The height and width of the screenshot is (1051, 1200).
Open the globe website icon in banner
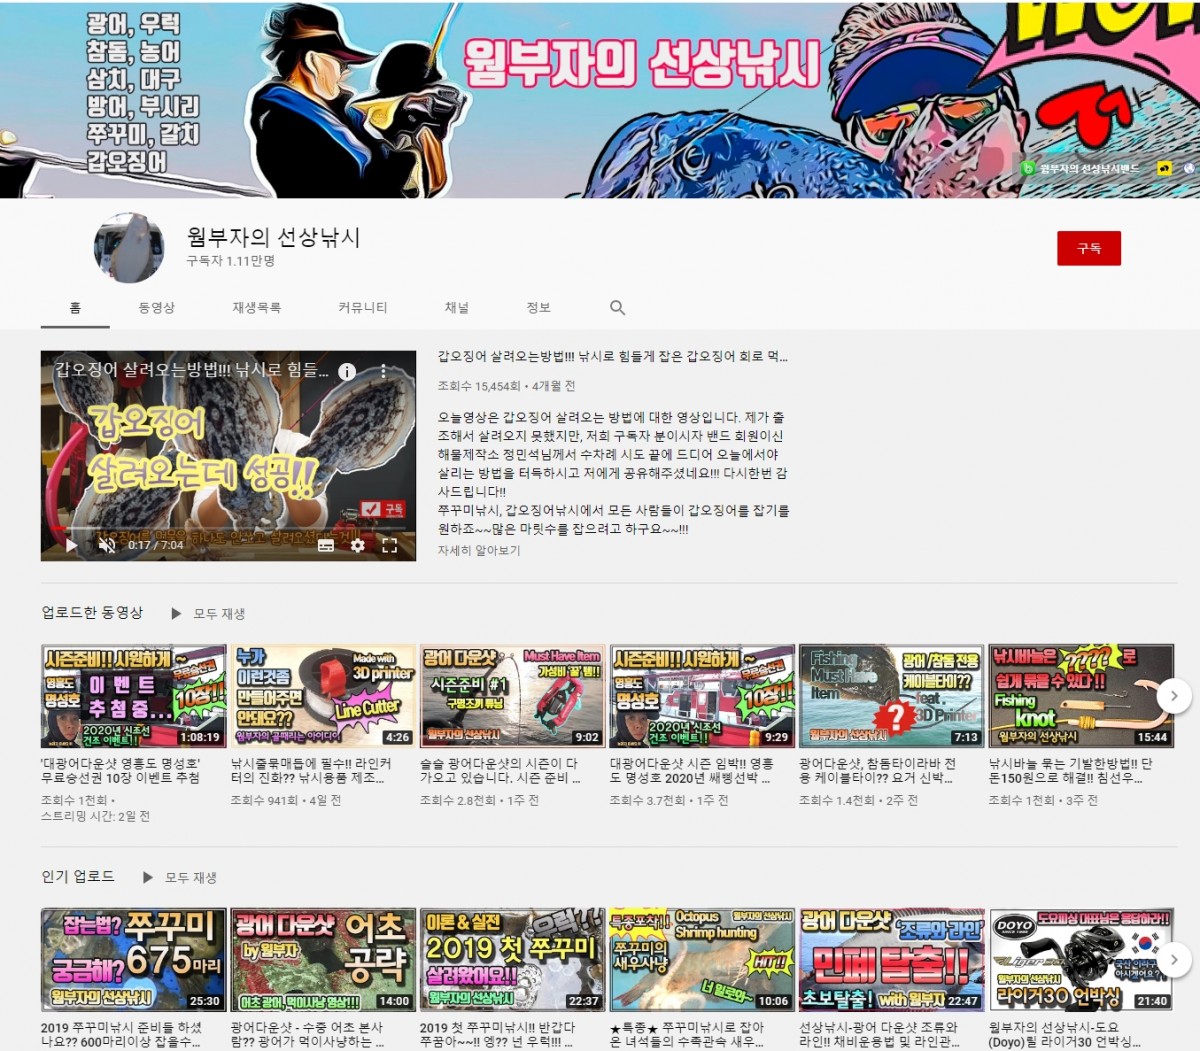[x=1189, y=169]
